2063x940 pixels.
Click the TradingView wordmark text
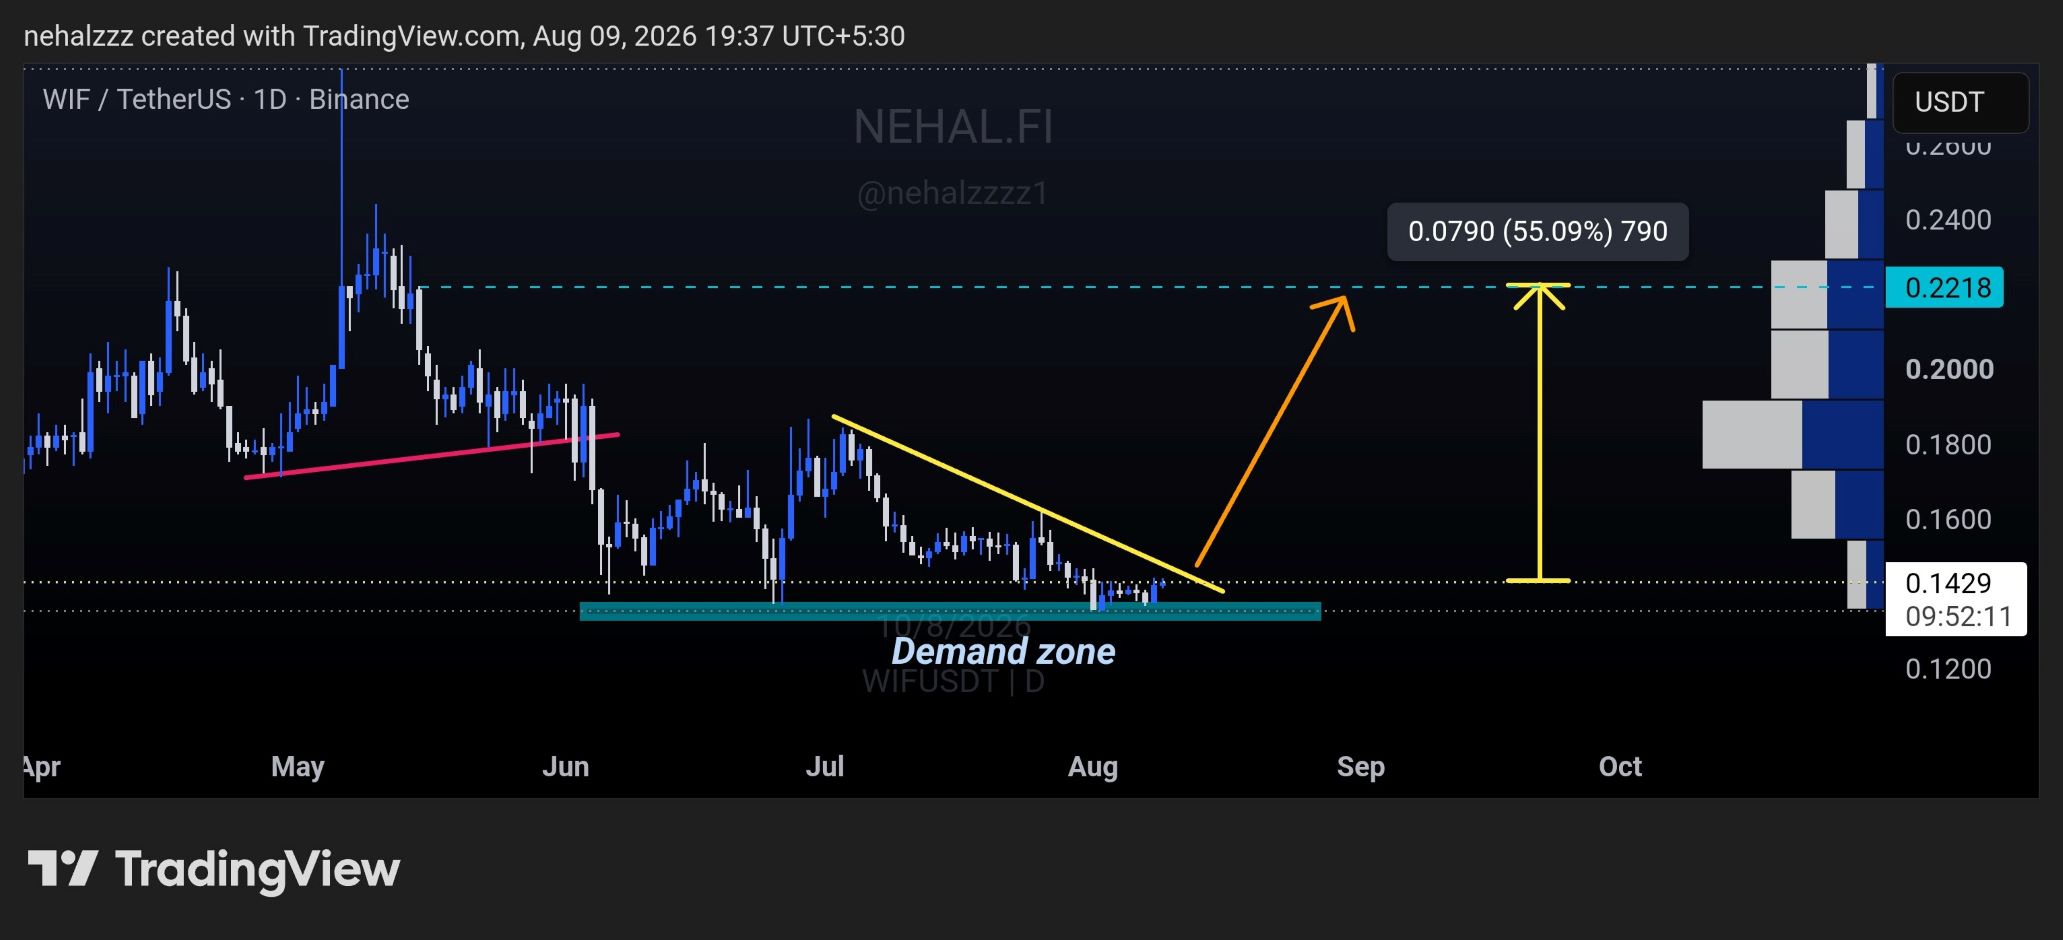click(258, 869)
